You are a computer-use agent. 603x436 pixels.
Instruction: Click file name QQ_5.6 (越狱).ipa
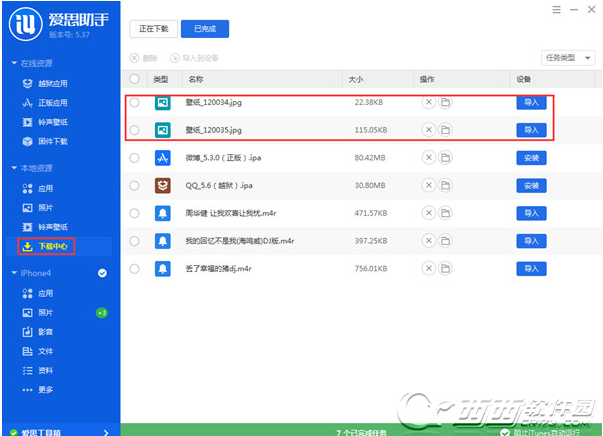click(219, 185)
